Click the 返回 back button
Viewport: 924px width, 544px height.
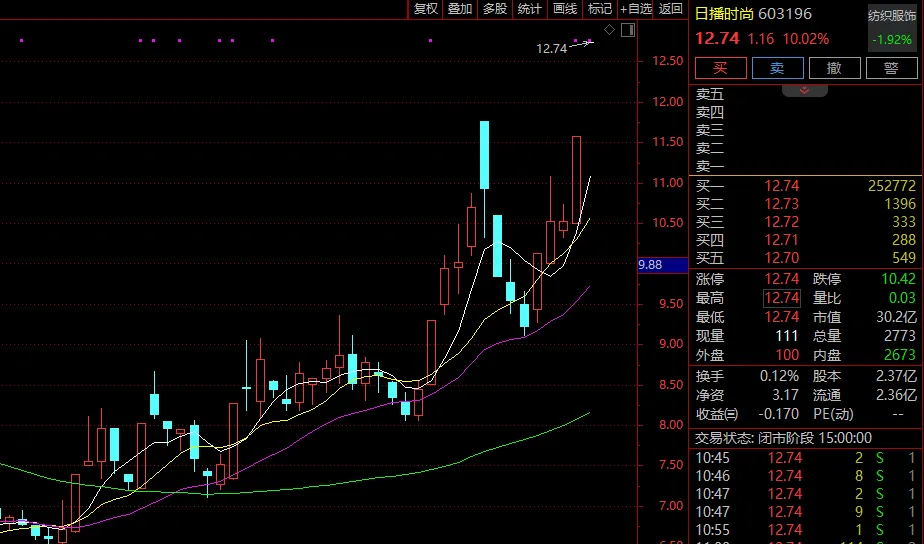[671, 9]
